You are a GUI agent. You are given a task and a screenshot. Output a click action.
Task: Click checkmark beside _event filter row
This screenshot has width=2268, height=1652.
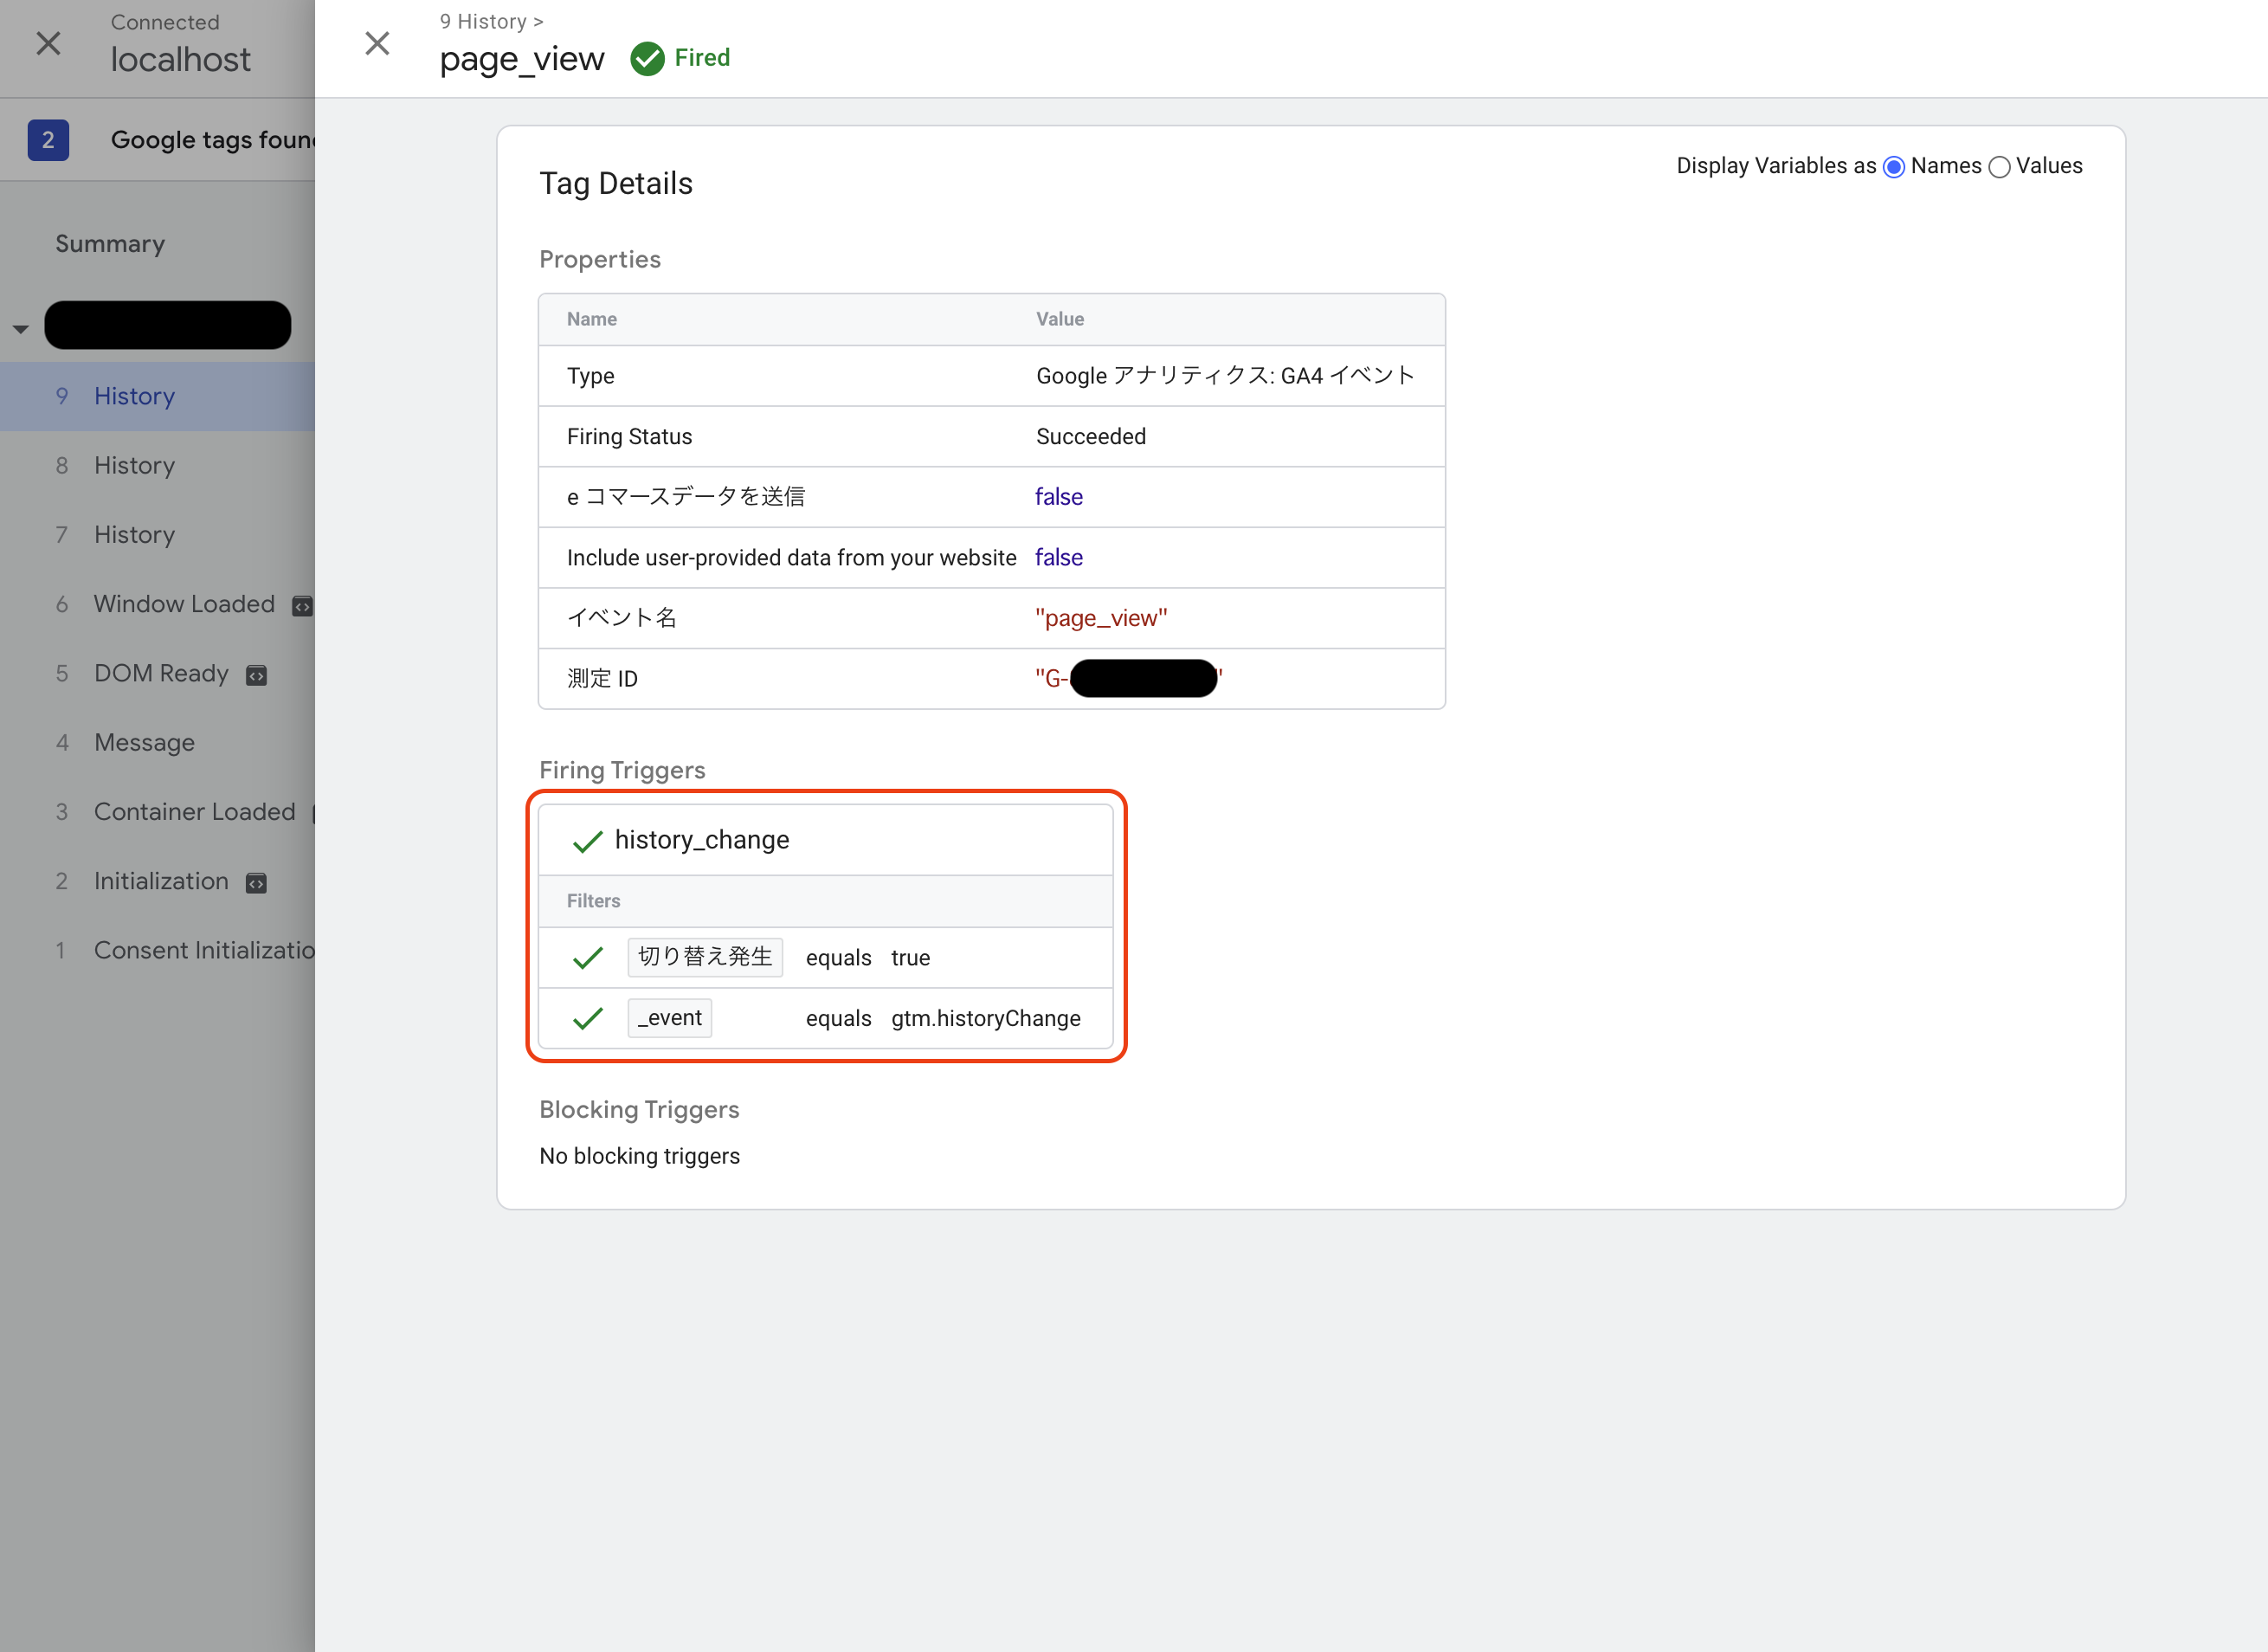pyautogui.click(x=587, y=1019)
